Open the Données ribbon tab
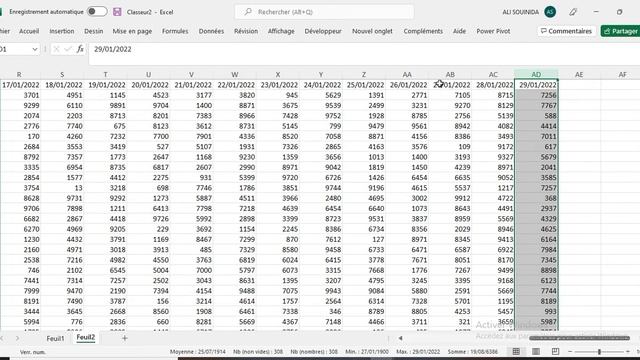This screenshot has width=640, height=360. pyautogui.click(x=211, y=31)
